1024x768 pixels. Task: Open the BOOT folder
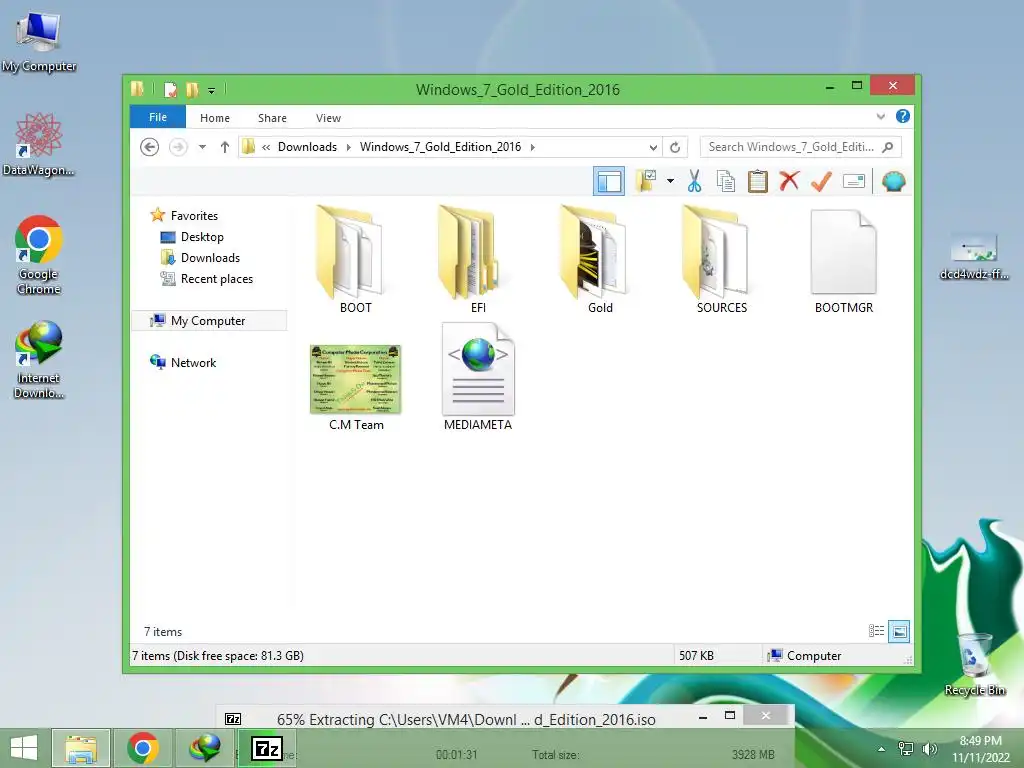point(351,260)
